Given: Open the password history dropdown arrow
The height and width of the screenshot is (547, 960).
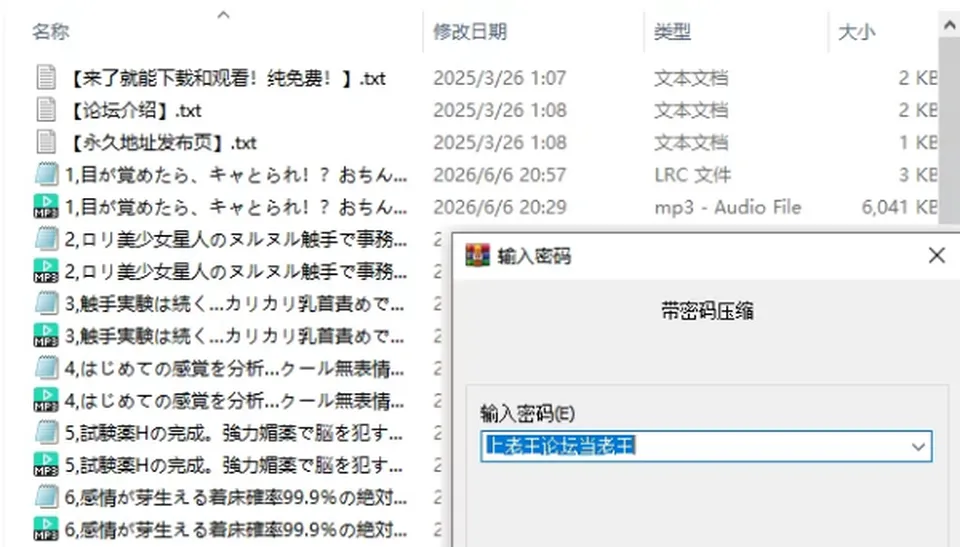Looking at the screenshot, I should click(x=918, y=447).
